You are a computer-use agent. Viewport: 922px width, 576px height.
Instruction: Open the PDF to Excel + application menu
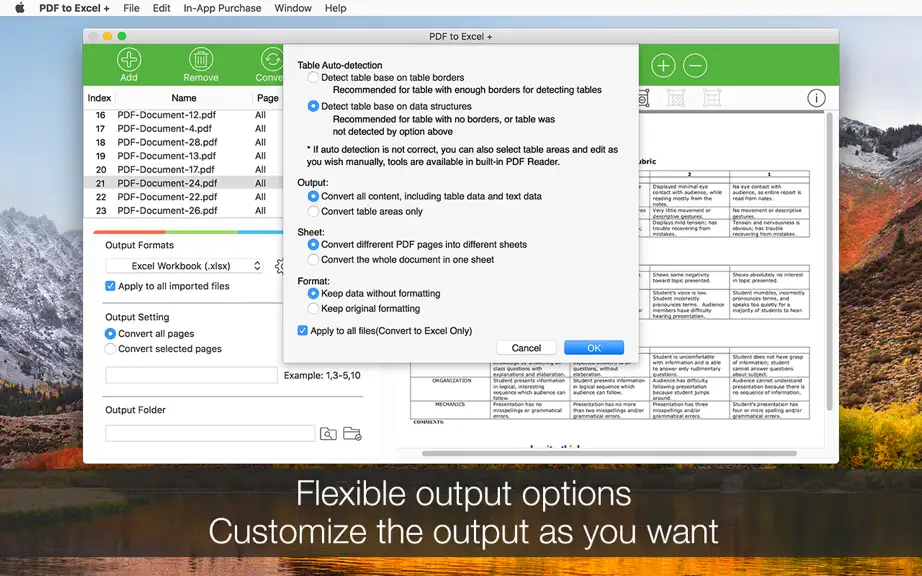coord(75,8)
